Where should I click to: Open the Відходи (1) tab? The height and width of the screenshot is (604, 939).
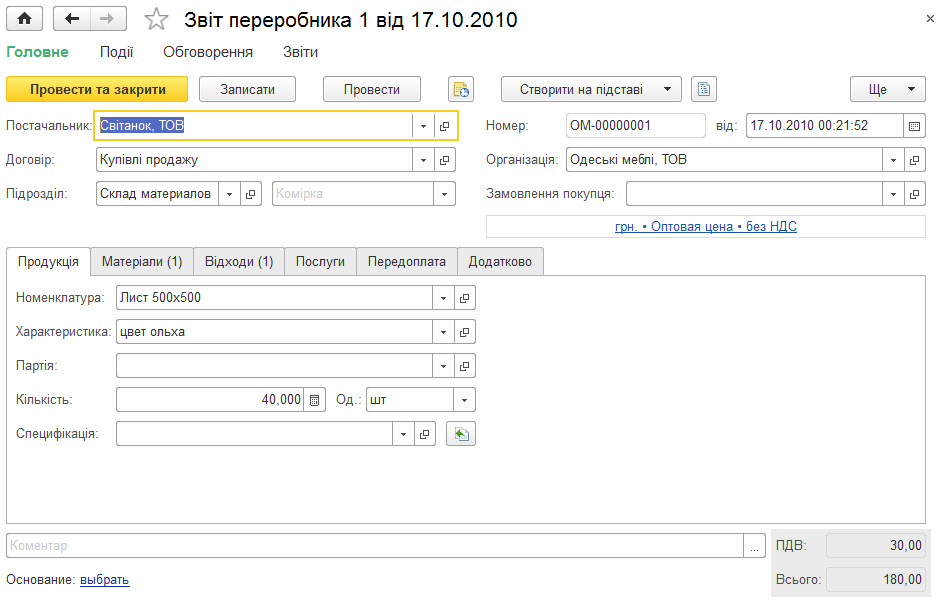point(239,262)
